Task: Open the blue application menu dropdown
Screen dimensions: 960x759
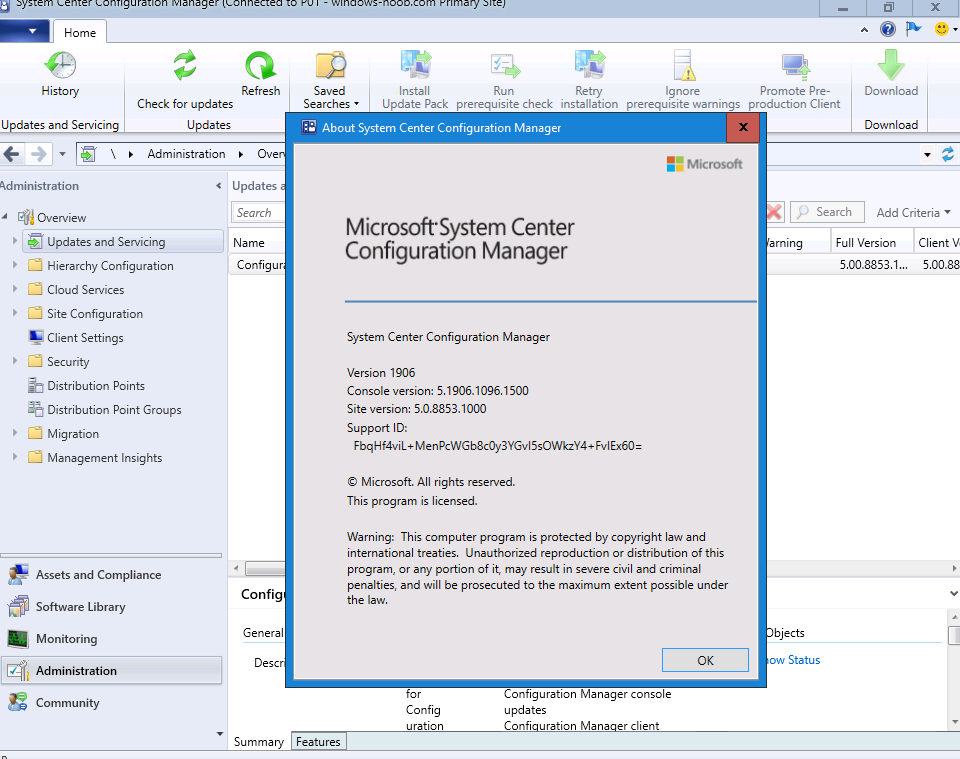Action: [24, 31]
